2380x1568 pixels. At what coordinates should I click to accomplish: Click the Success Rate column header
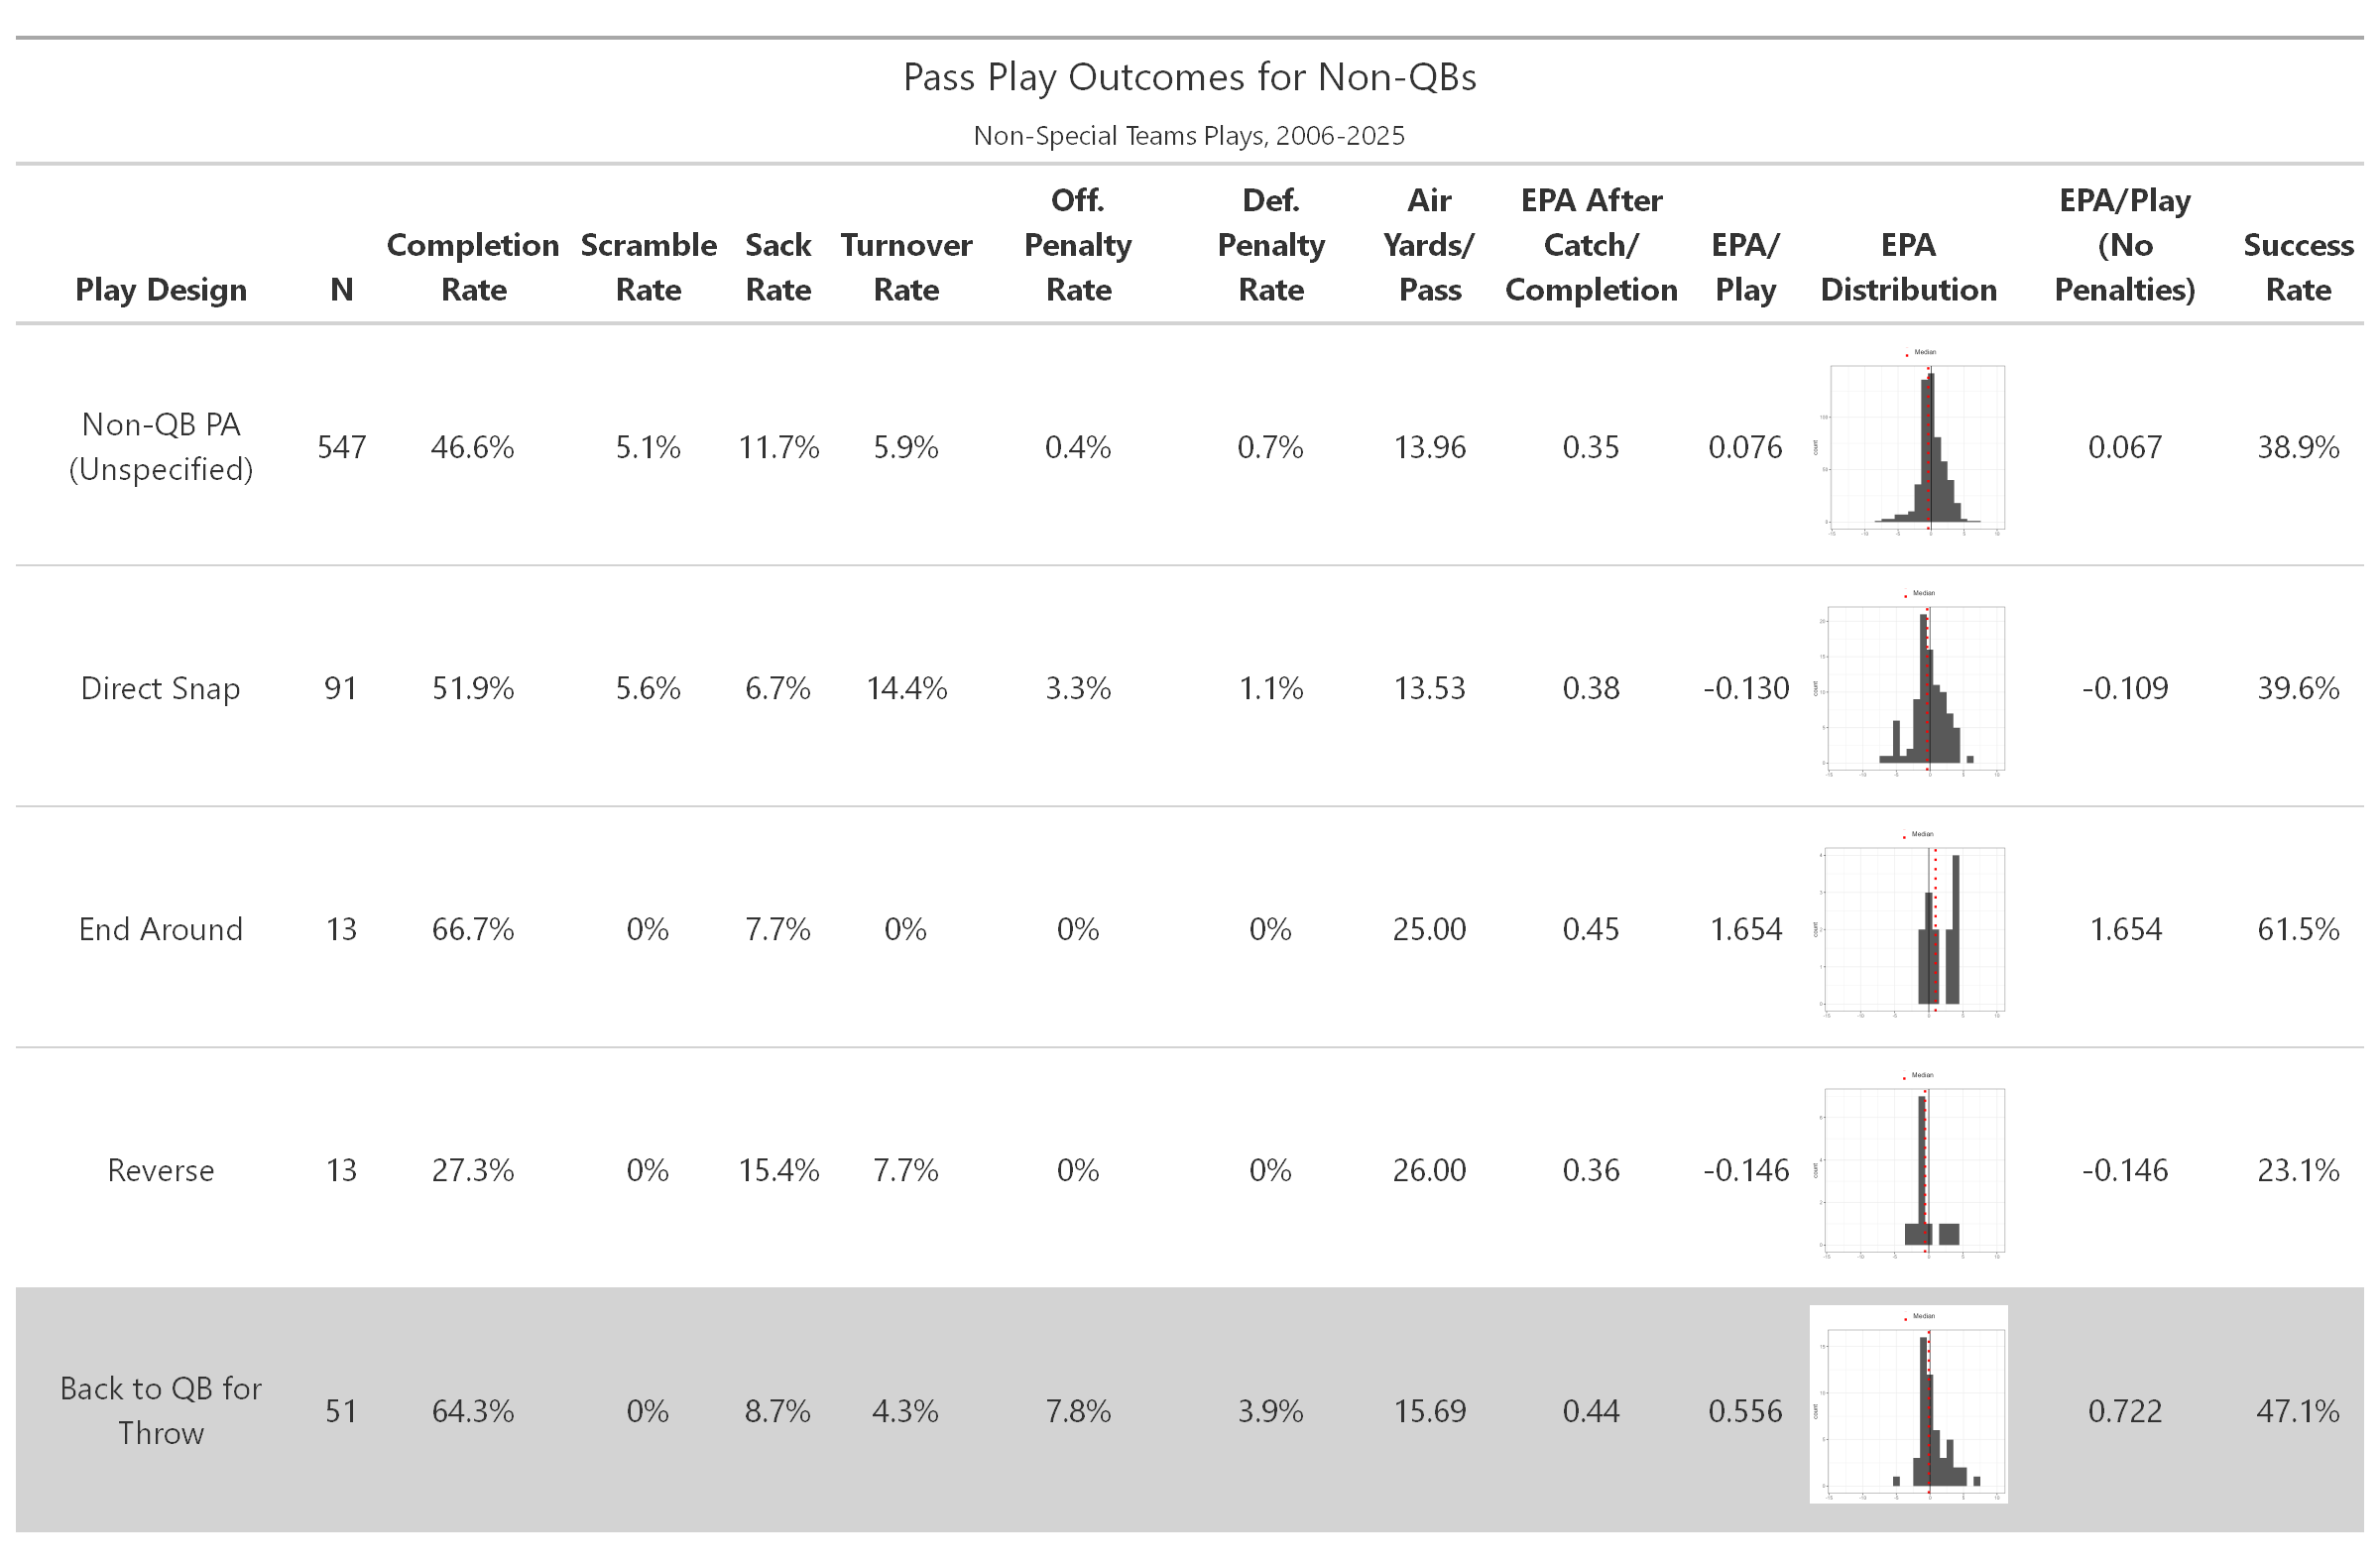2298,267
